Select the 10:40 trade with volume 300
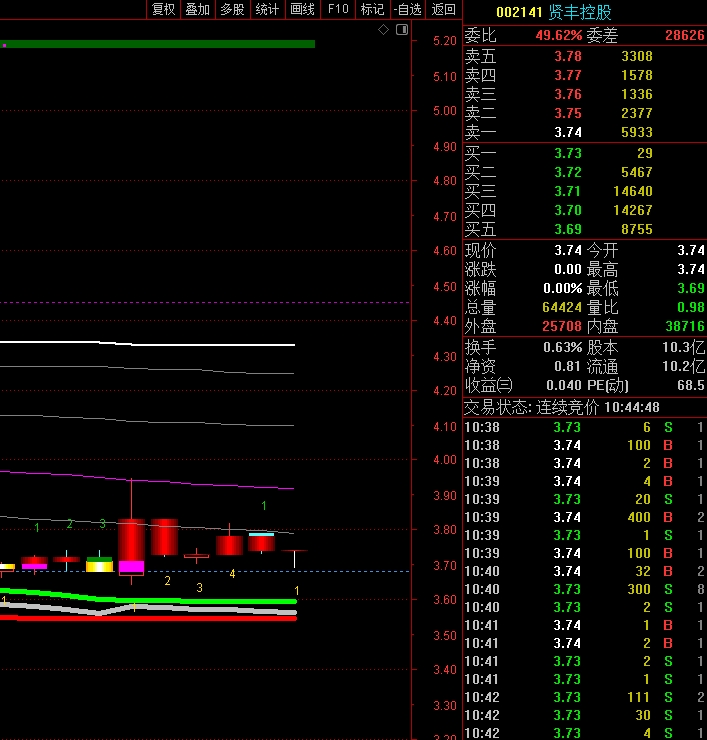 click(585, 589)
